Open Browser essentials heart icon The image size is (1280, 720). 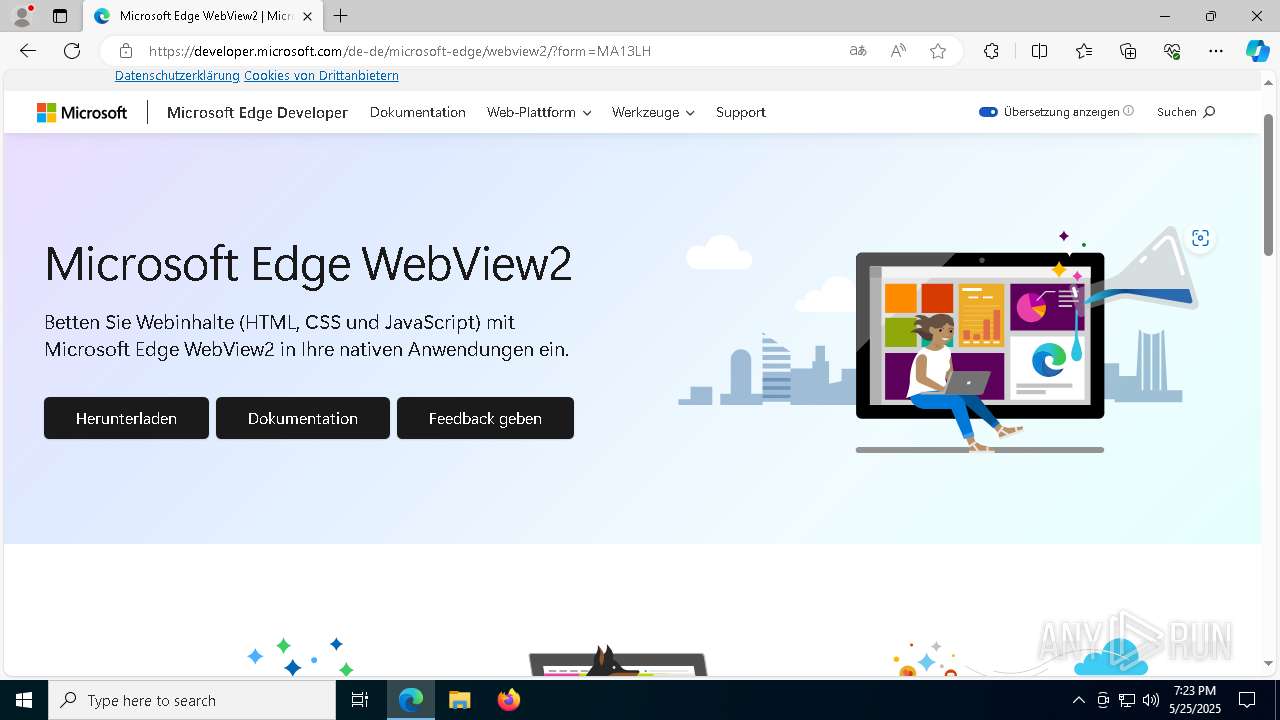point(1172,51)
